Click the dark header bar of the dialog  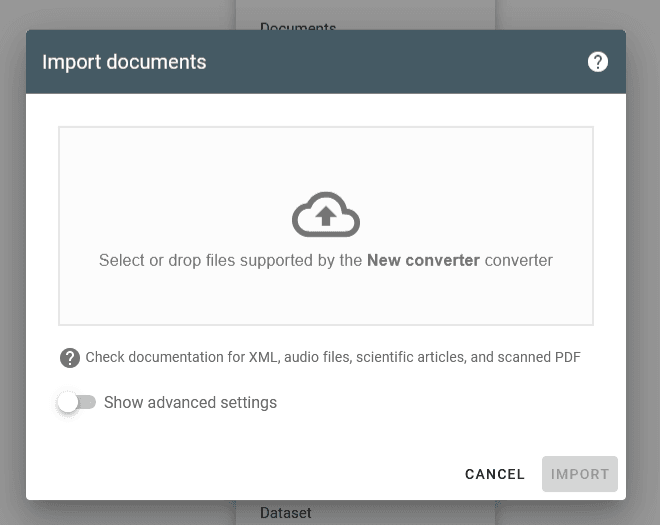point(400,62)
